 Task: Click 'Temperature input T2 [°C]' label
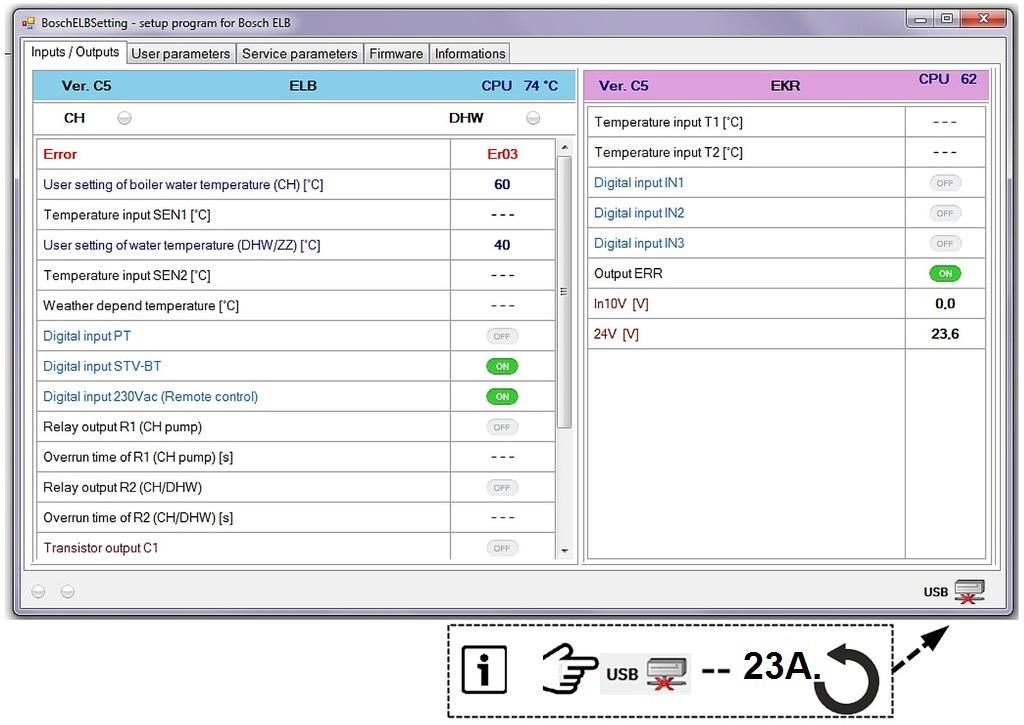668,153
